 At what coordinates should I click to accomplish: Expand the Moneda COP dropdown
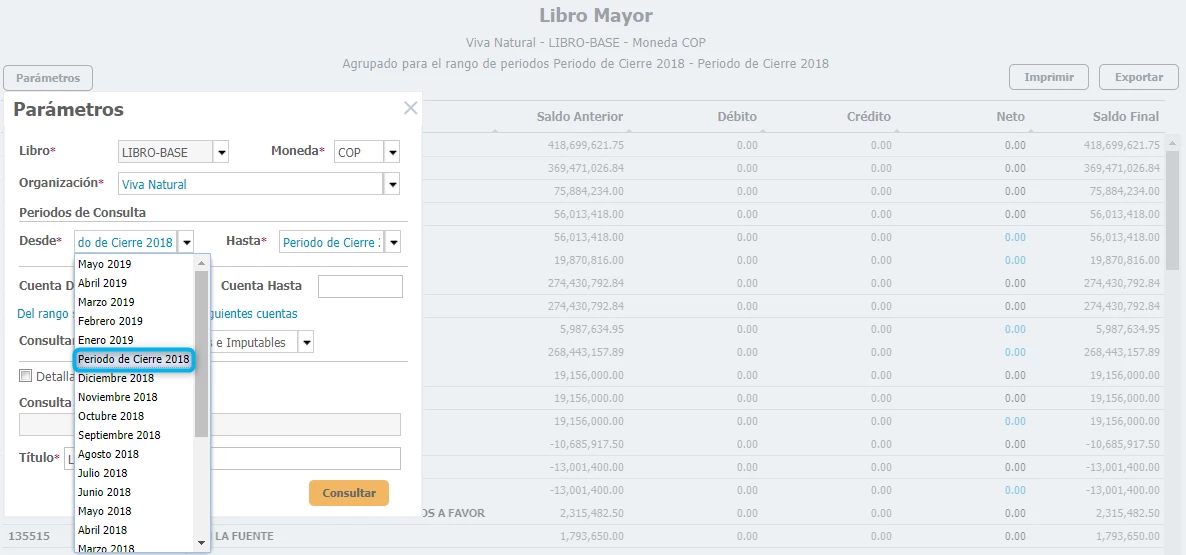click(392, 152)
